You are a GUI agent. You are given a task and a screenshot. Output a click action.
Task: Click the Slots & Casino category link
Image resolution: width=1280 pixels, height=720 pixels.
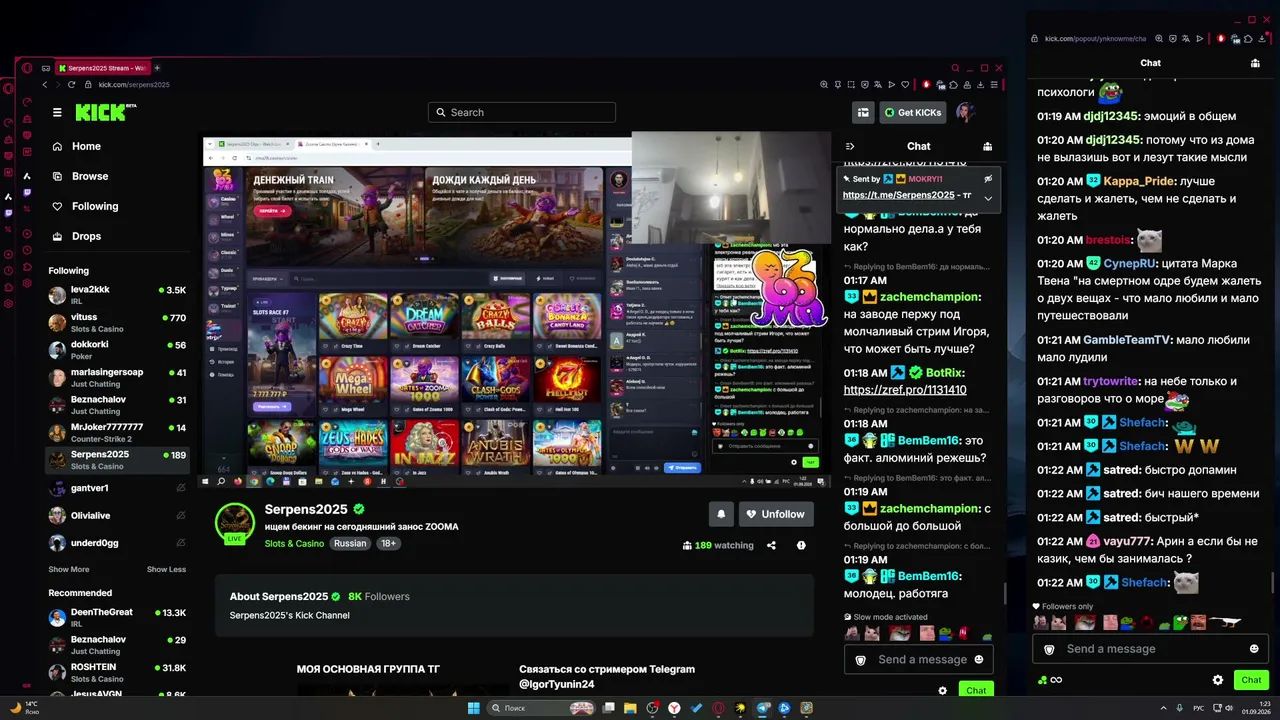point(294,544)
